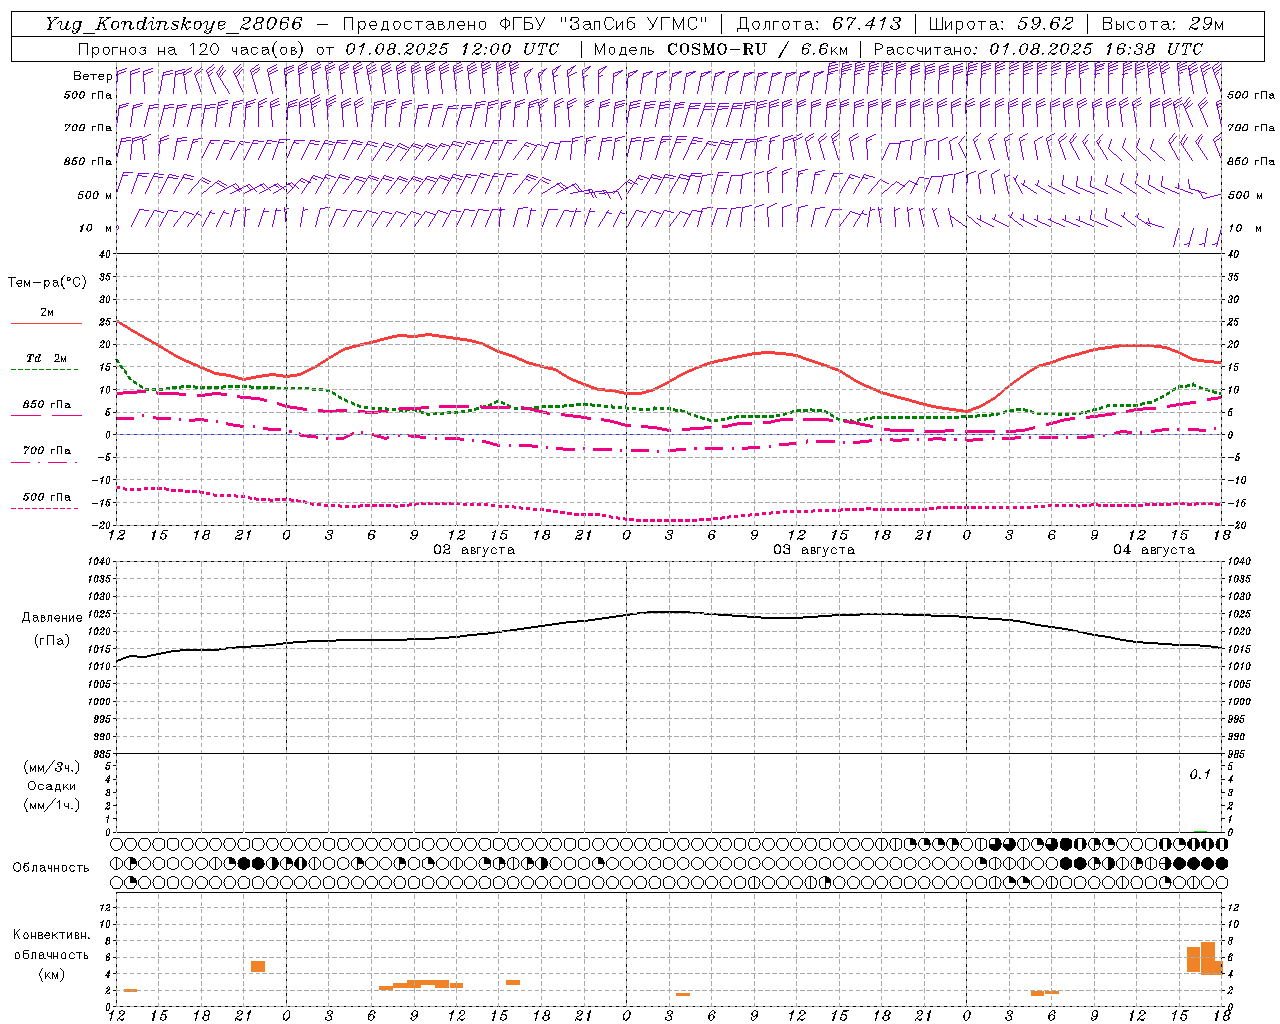This screenshot has width=1280, height=1024.
Task: Click the 700 гПа temperature legend entry
Action: pyautogui.click(x=47, y=454)
